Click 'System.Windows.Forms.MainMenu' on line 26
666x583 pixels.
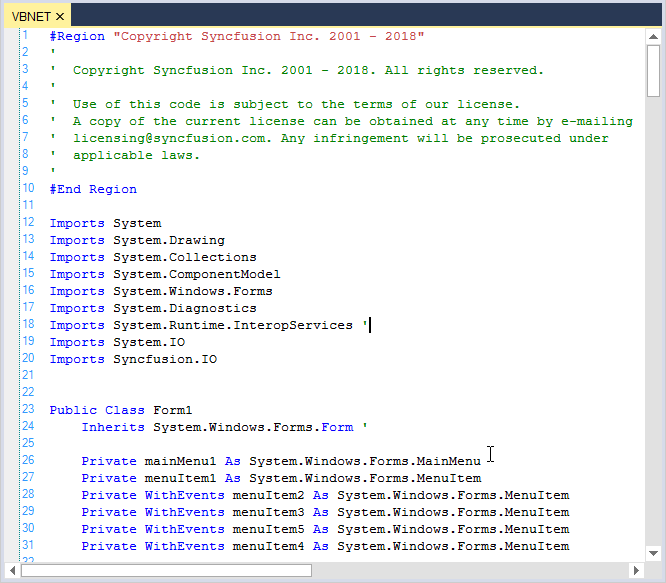pos(365,461)
